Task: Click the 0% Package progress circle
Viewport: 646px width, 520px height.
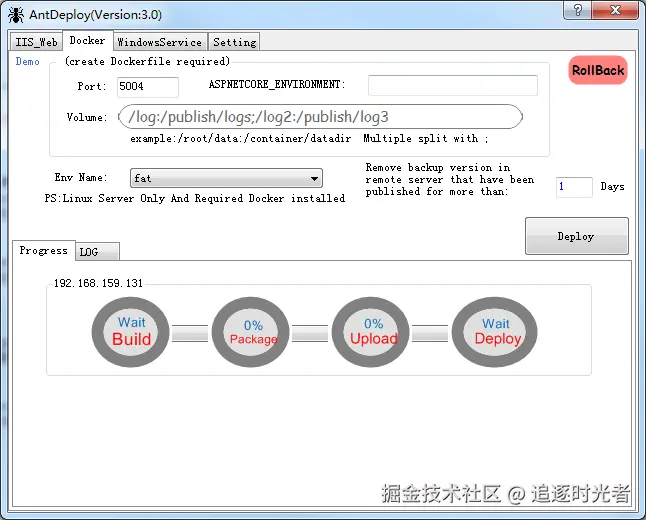Action: coord(250,332)
